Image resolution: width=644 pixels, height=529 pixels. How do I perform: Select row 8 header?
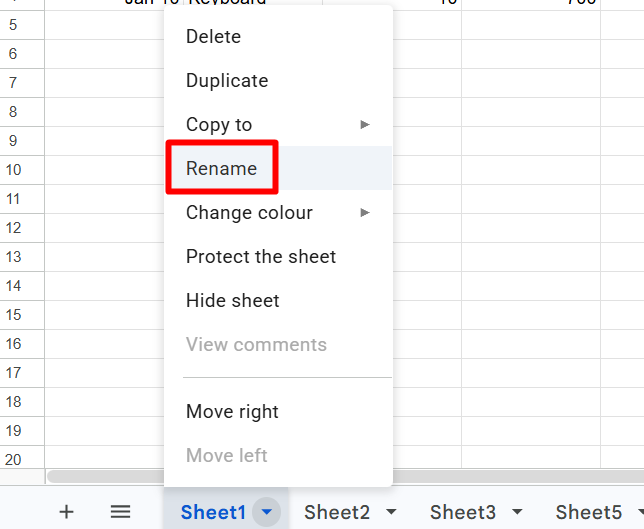point(22,112)
